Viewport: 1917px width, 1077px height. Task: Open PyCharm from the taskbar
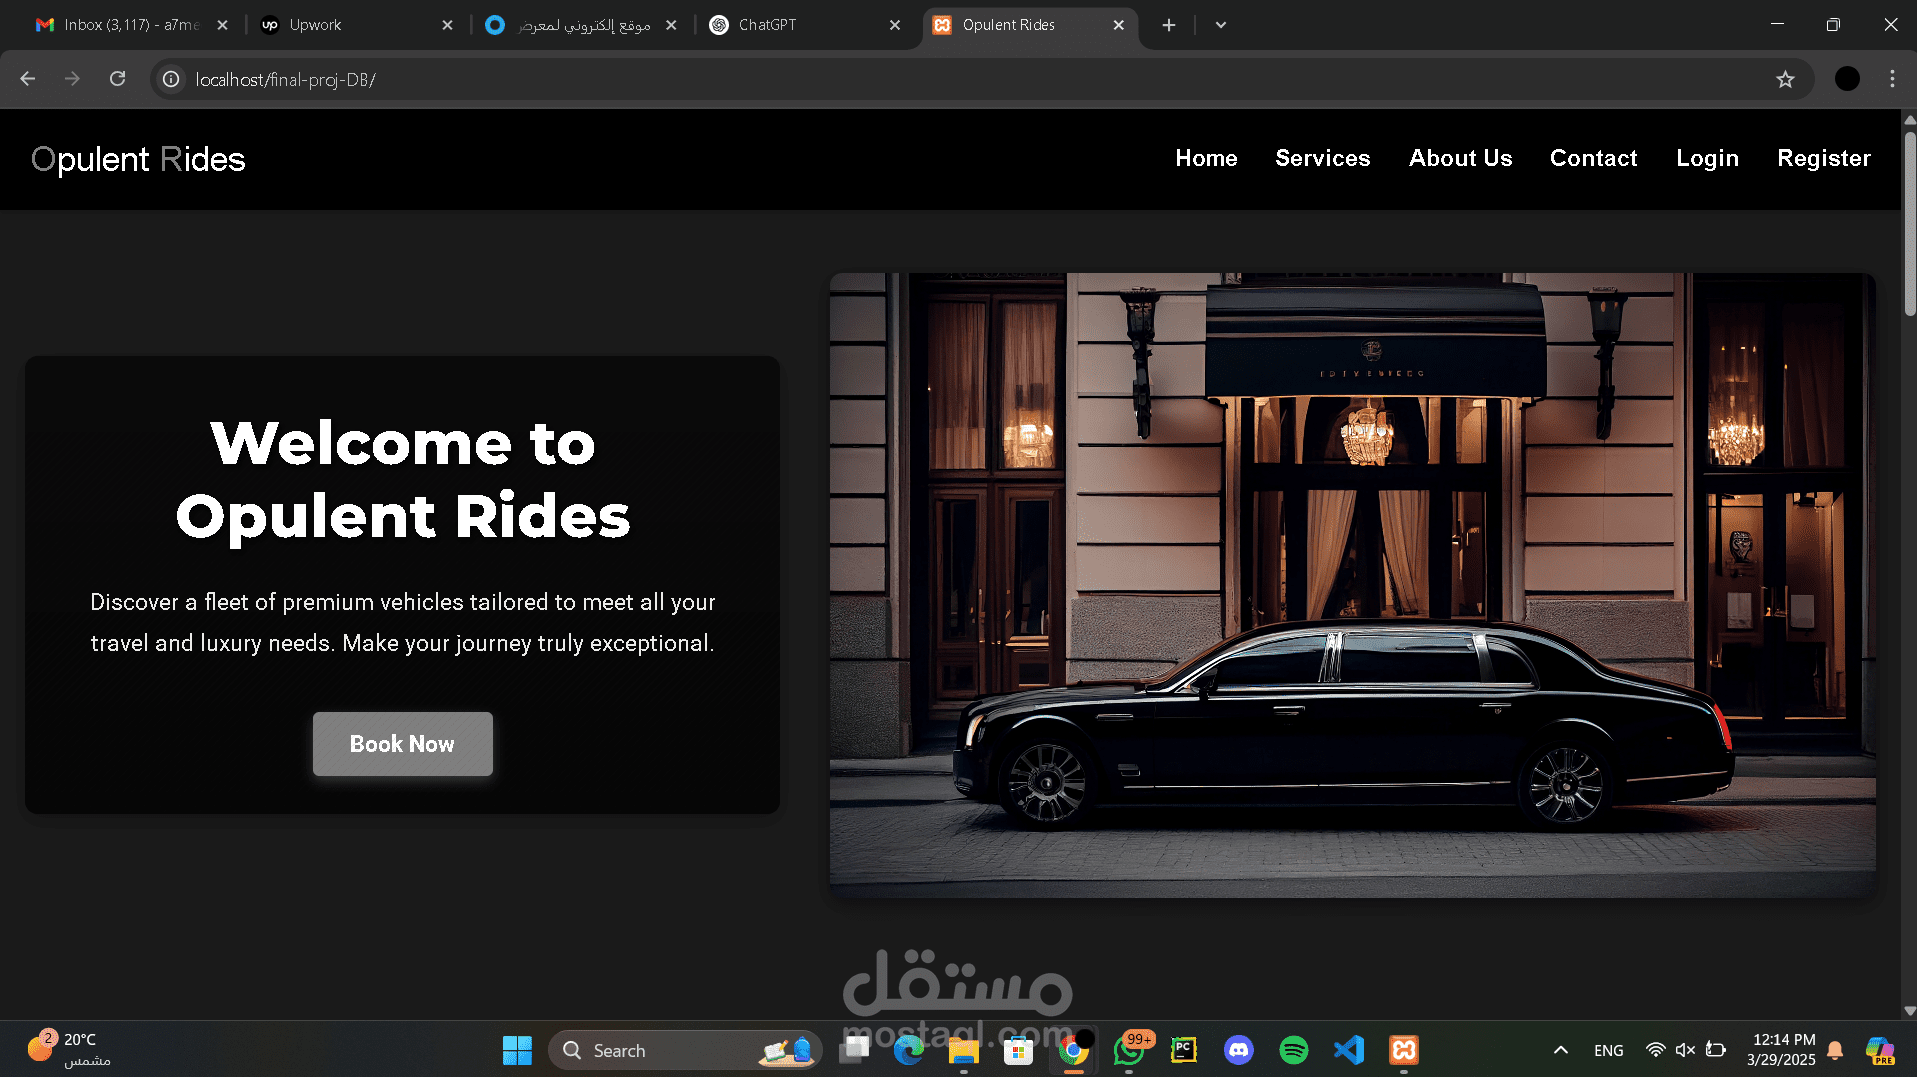point(1184,1050)
